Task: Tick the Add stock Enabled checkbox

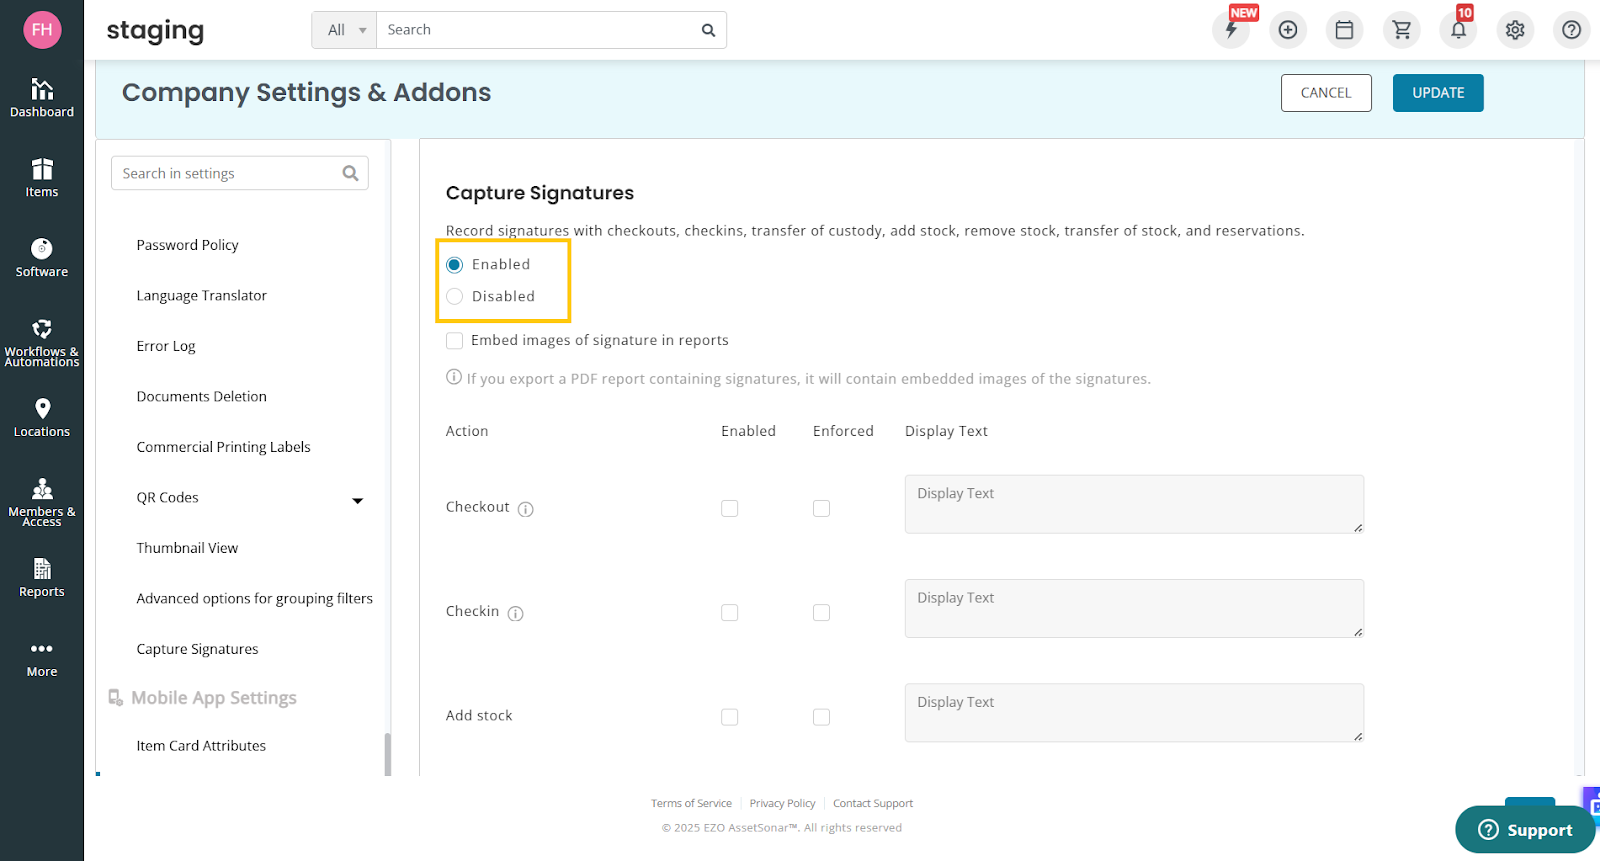Action: 730,717
